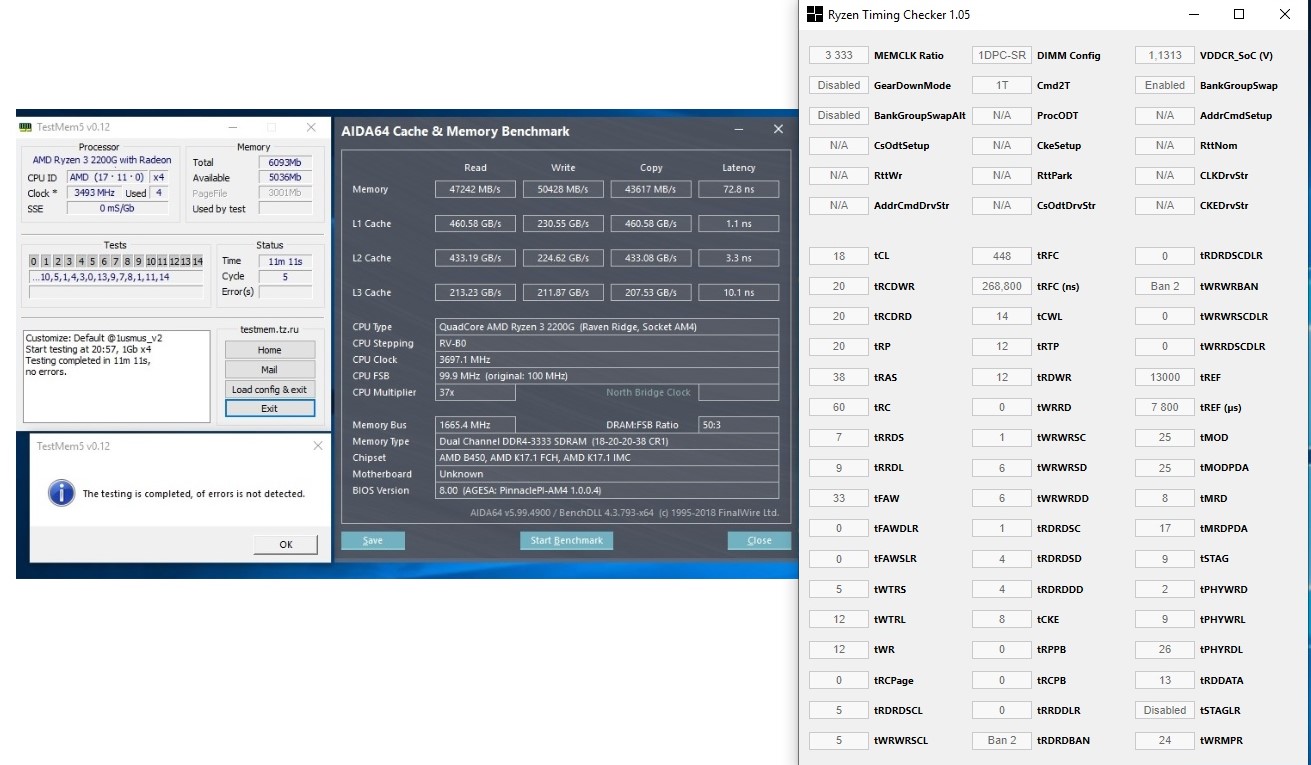Click the CPU Clock 3697.1 MHz field
This screenshot has width=1311, height=765.
point(607,359)
